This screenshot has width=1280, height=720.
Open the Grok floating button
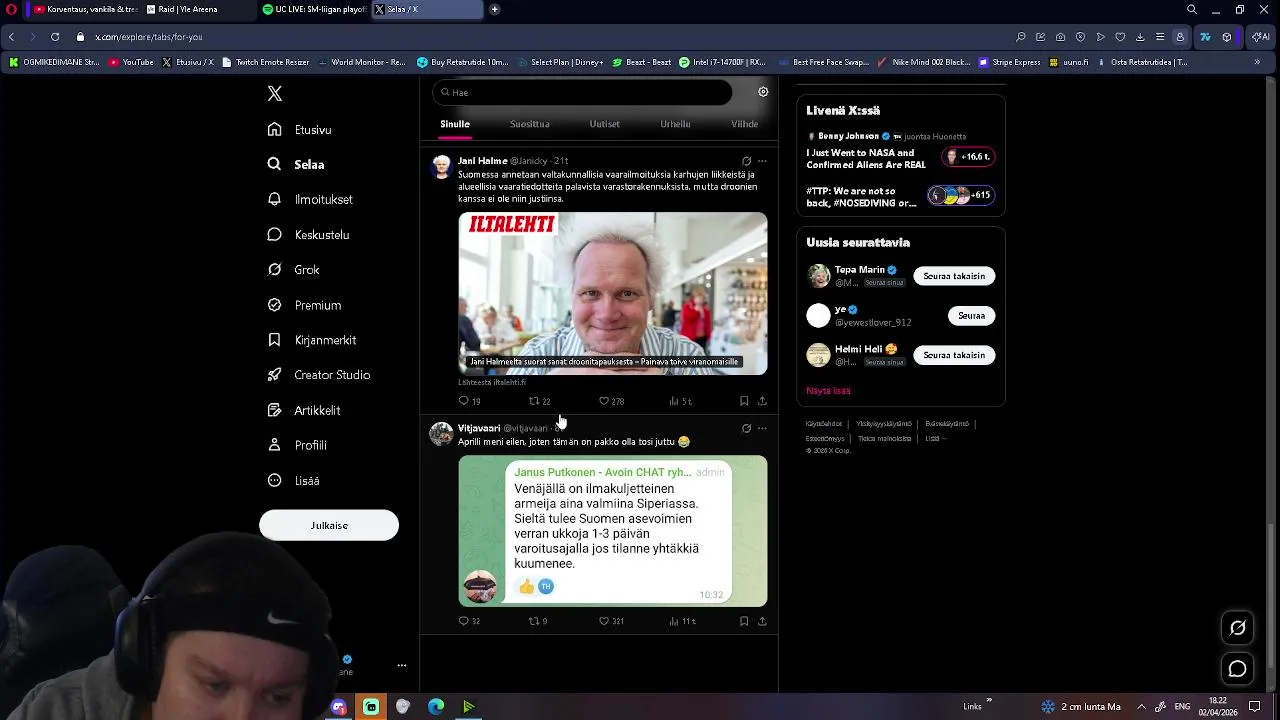[x=1238, y=628]
